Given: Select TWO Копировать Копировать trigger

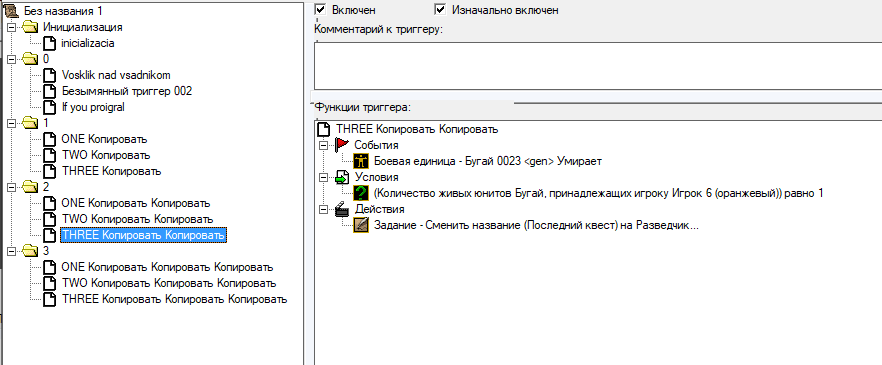Looking at the screenshot, I should tap(137, 219).
